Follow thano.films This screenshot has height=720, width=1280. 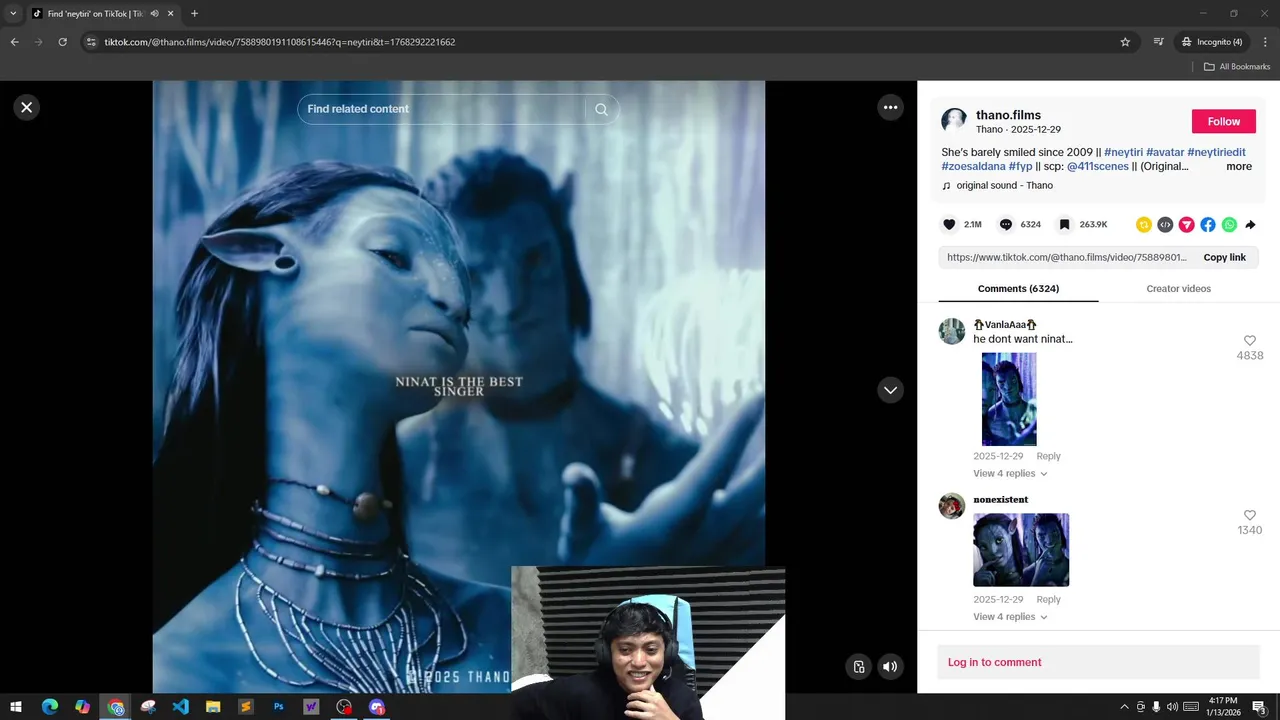(x=1223, y=121)
